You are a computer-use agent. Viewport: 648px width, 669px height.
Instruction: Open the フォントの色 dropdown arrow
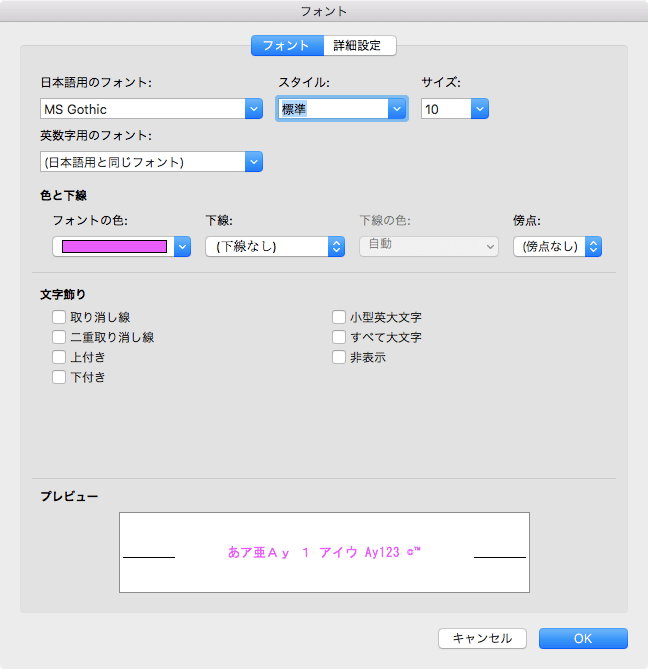coord(182,247)
